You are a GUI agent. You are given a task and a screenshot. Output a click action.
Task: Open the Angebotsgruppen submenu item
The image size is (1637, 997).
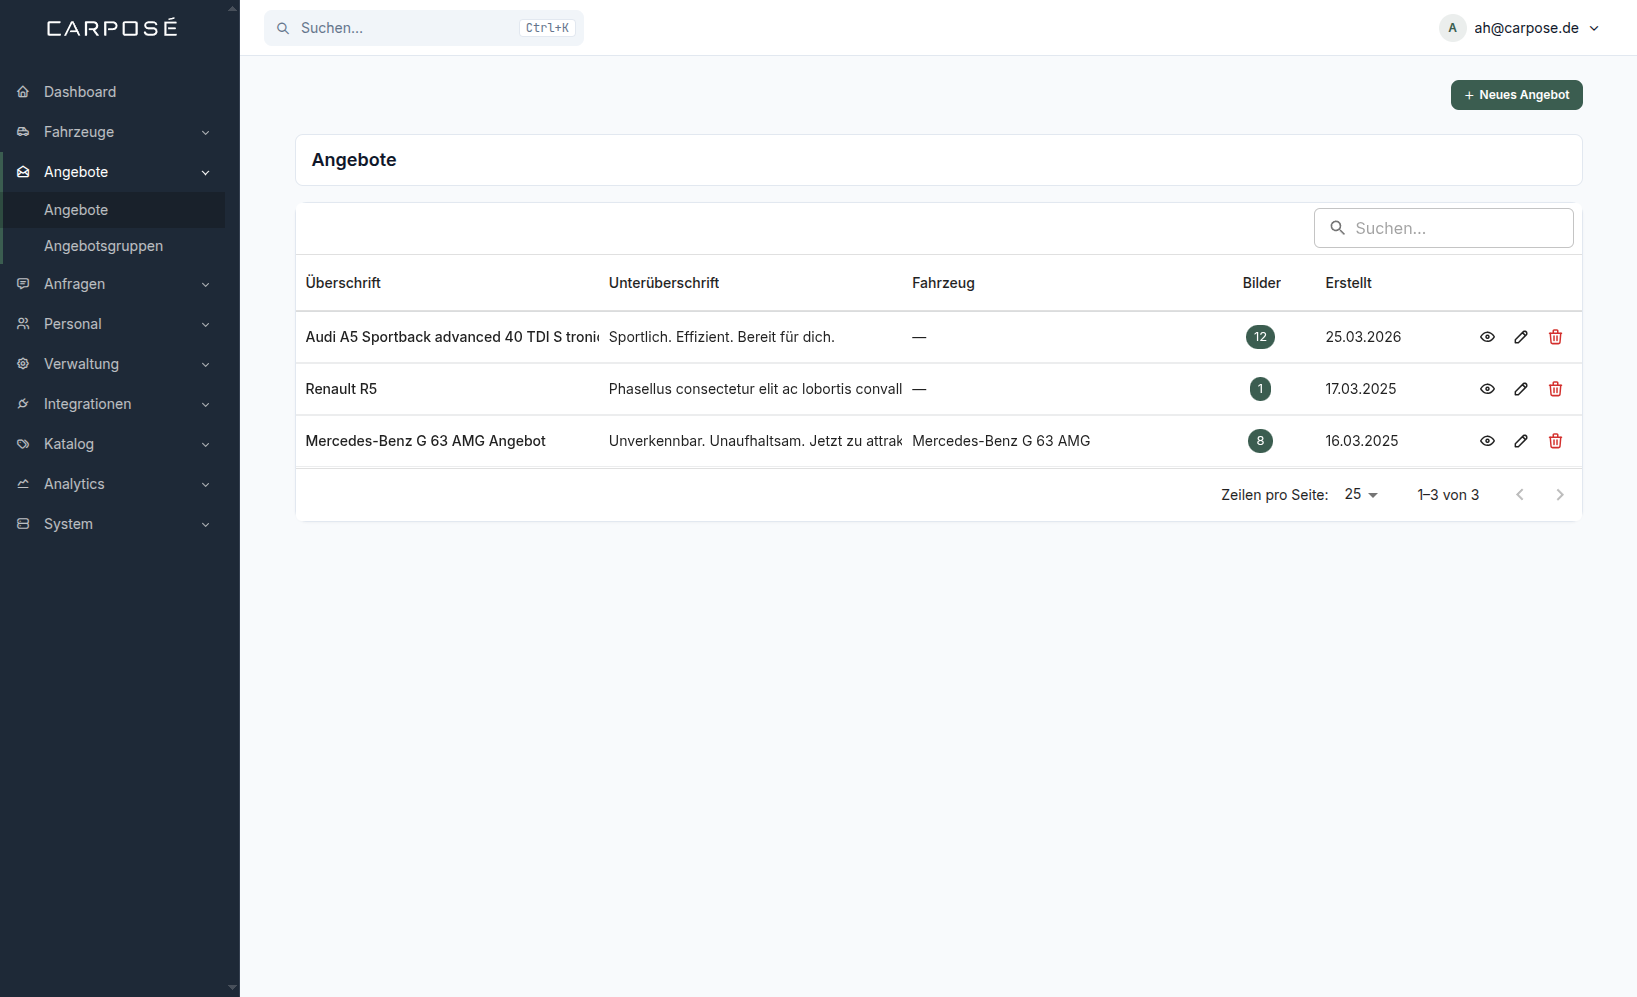114,246
